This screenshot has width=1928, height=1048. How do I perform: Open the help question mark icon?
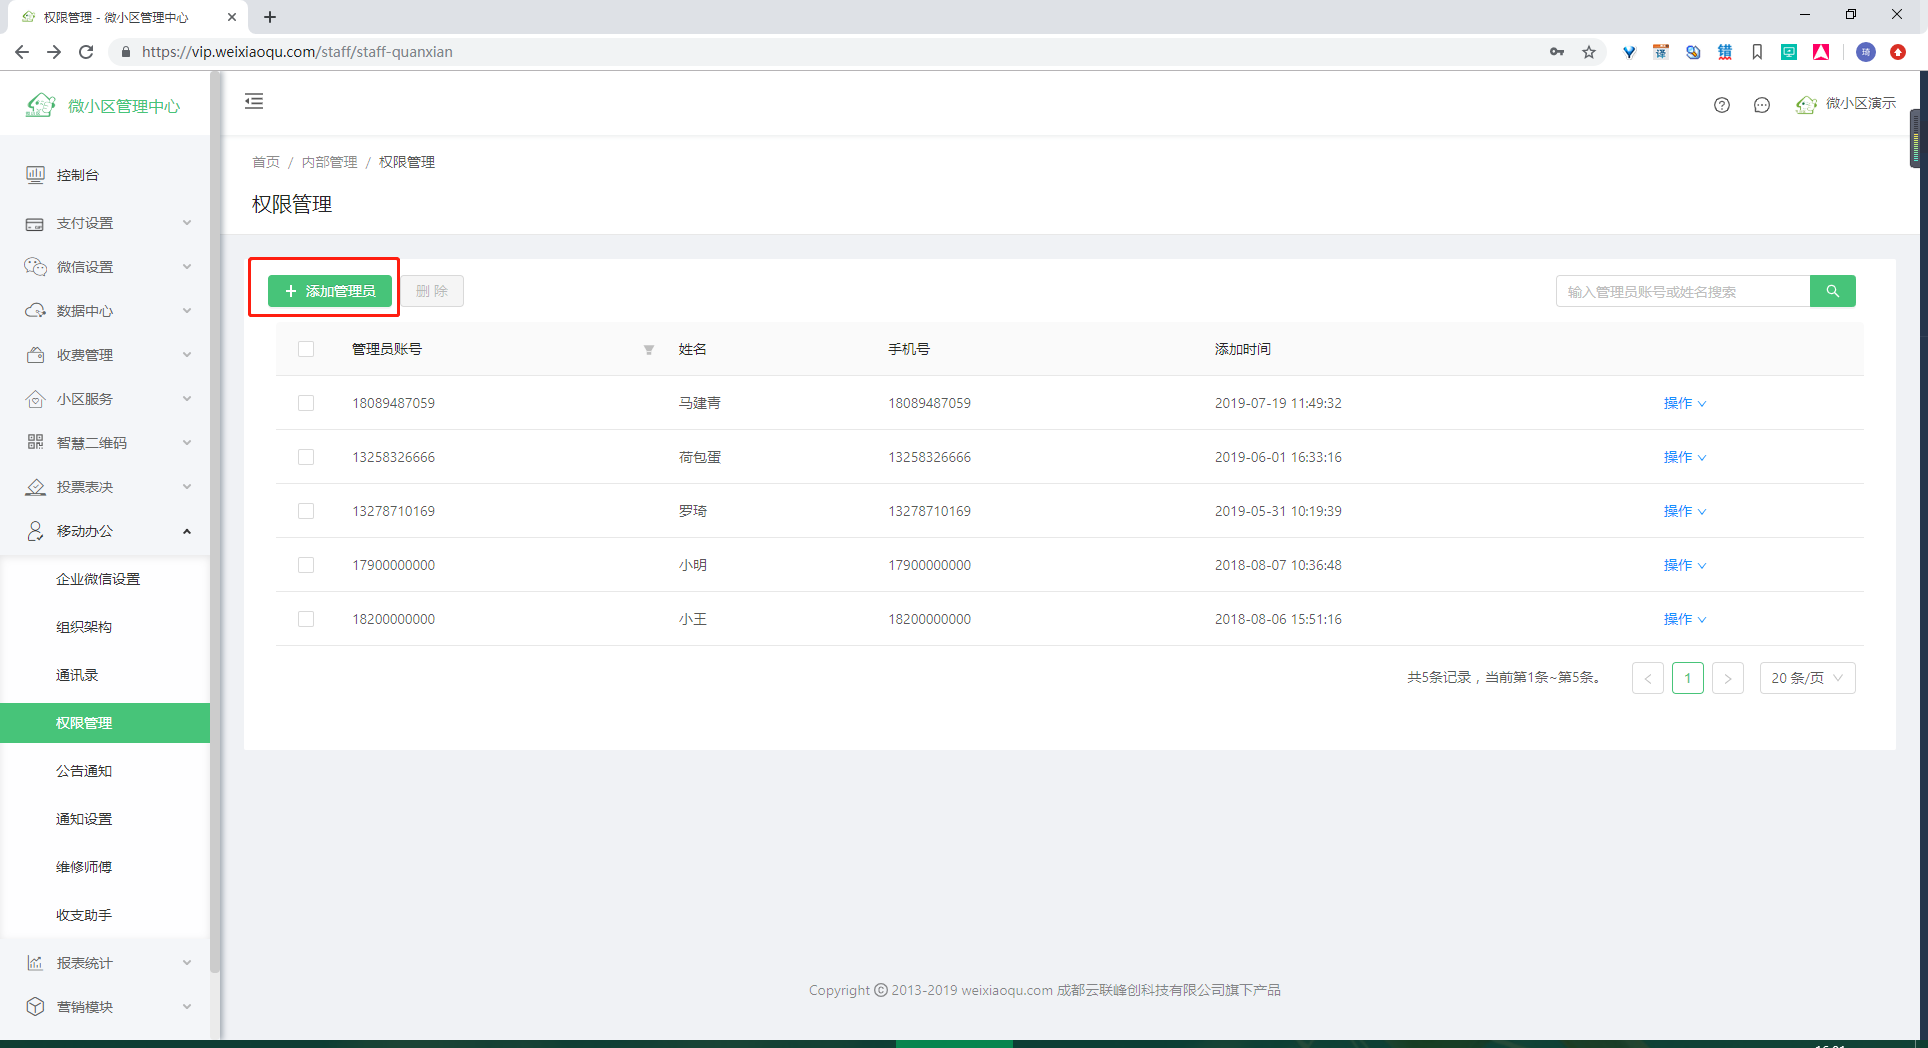click(x=1722, y=105)
